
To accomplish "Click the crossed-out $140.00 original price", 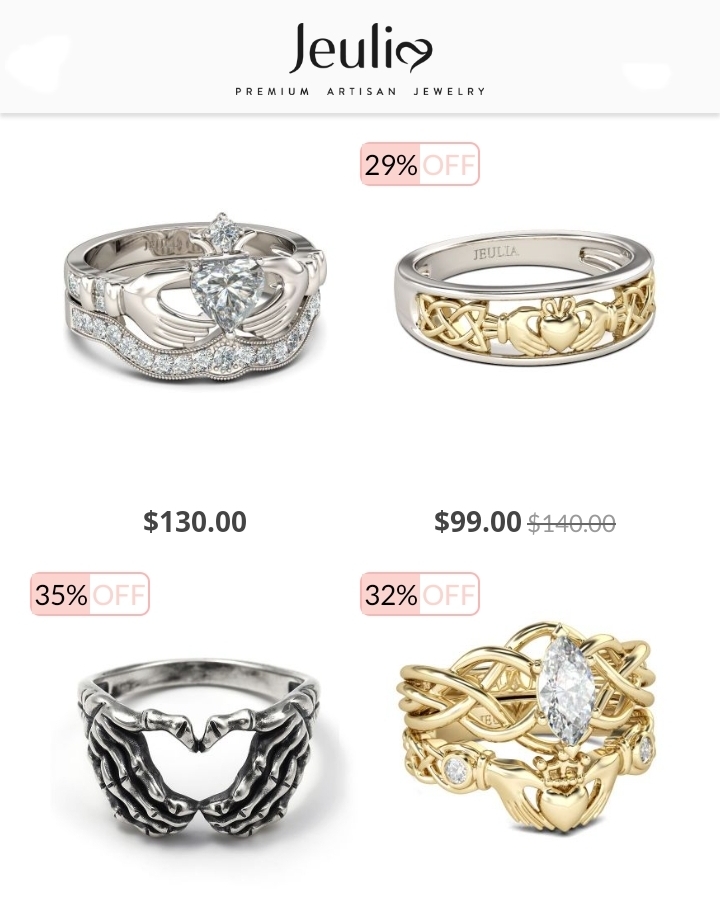I will (572, 523).
